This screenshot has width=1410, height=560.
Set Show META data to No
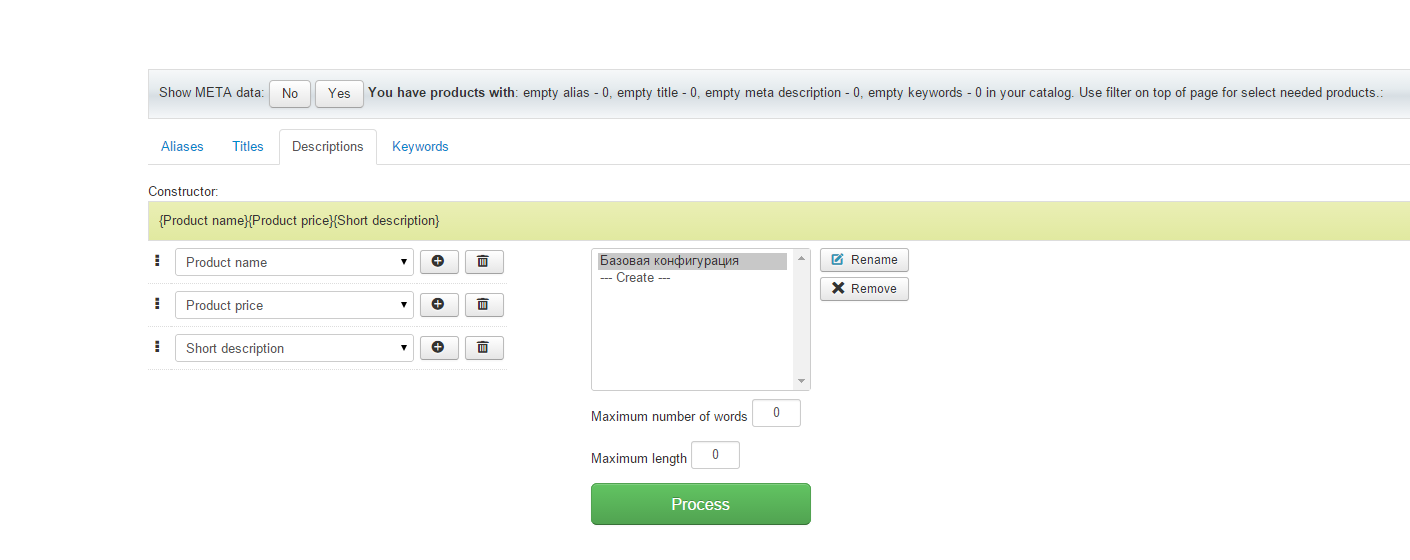click(x=290, y=93)
